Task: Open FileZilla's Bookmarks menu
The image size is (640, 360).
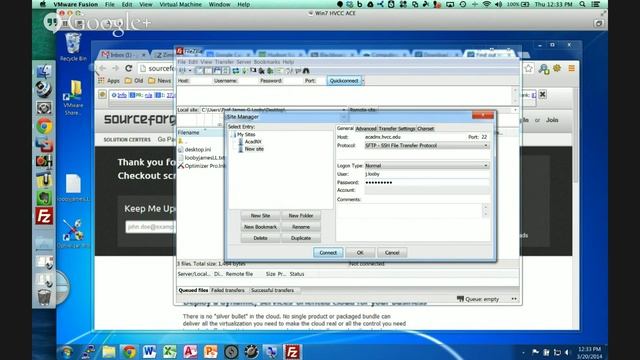Action: 267,62
